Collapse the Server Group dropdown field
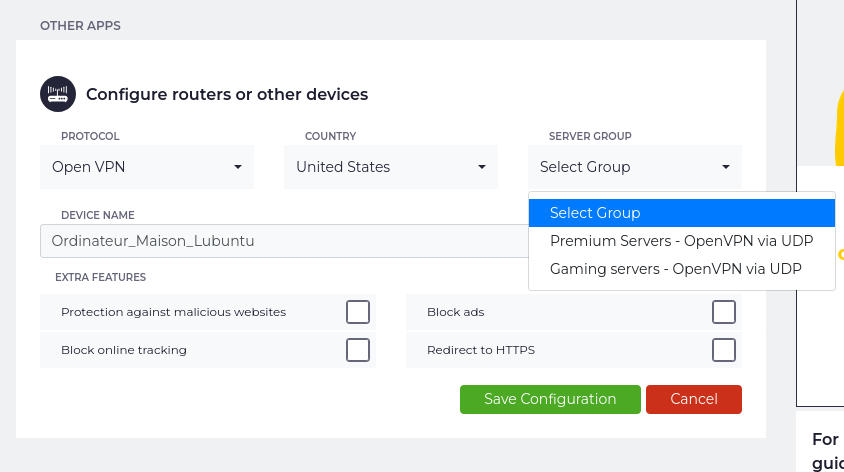Image resolution: width=844 pixels, height=472 pixels. tap(634, 167)
